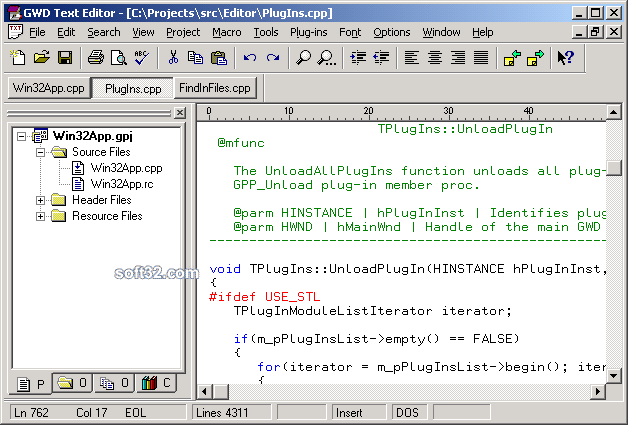Collapse the Source Files folder
This screenshot has width=628, height=425.
pos(40,152)
